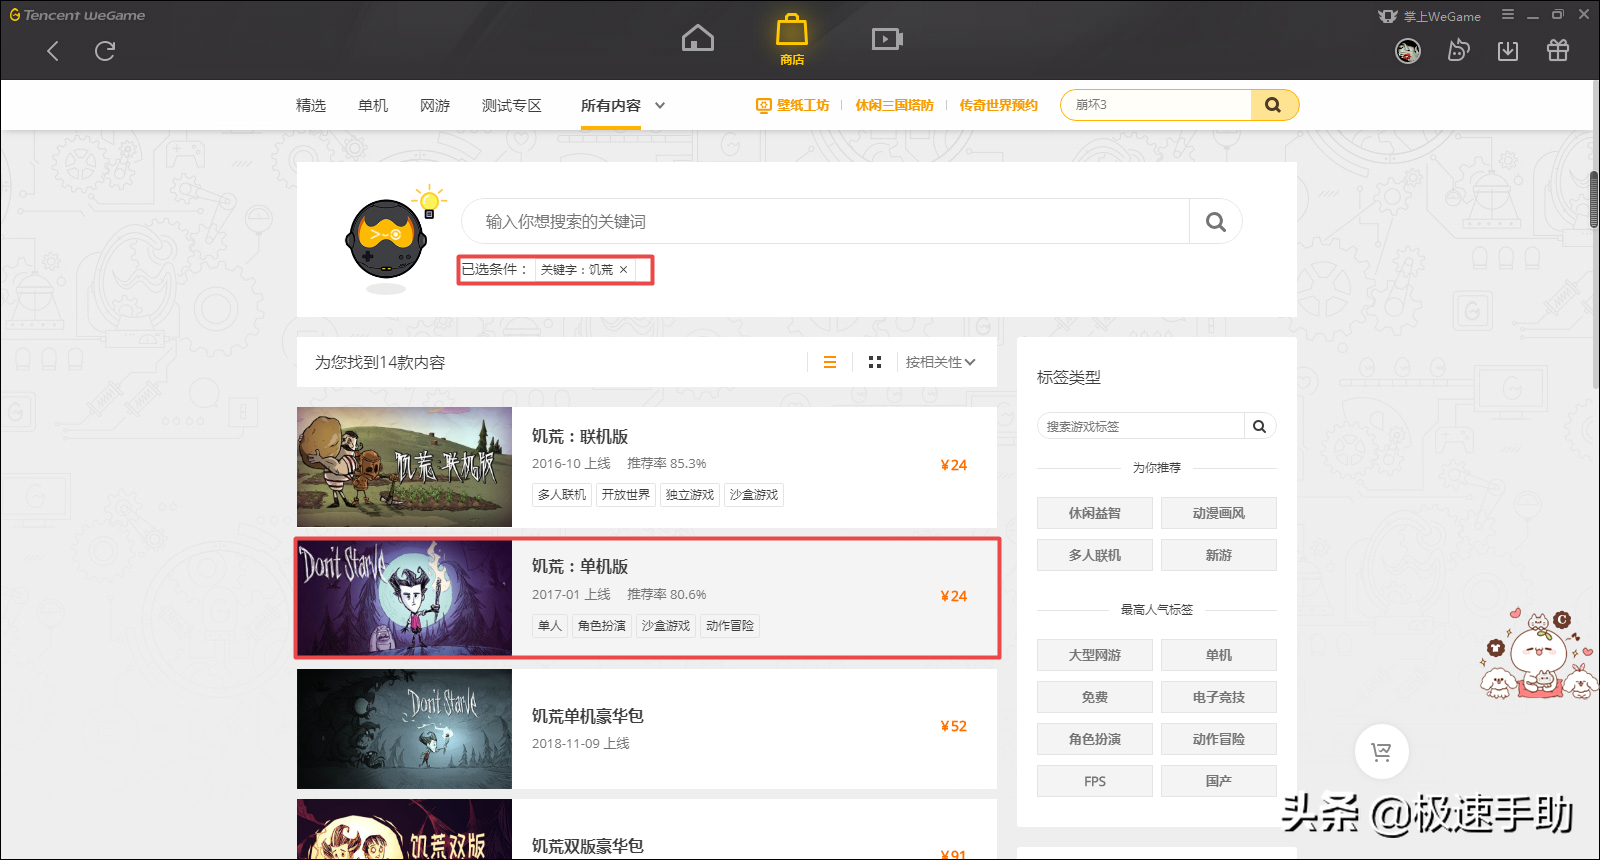Open the video section icon in top bar
This screenshot has height=860, width=1600.
(886, 39)
